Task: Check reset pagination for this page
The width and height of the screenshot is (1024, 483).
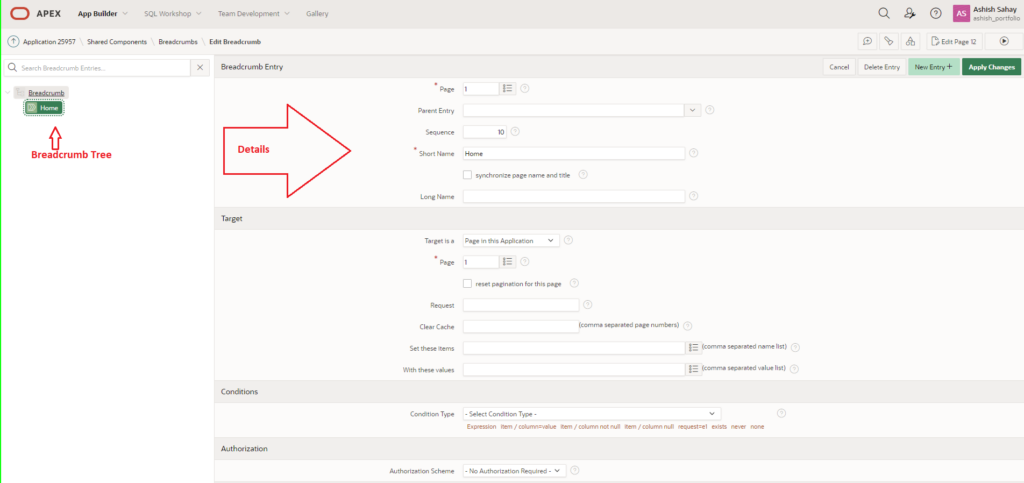Action: [468, 283]
